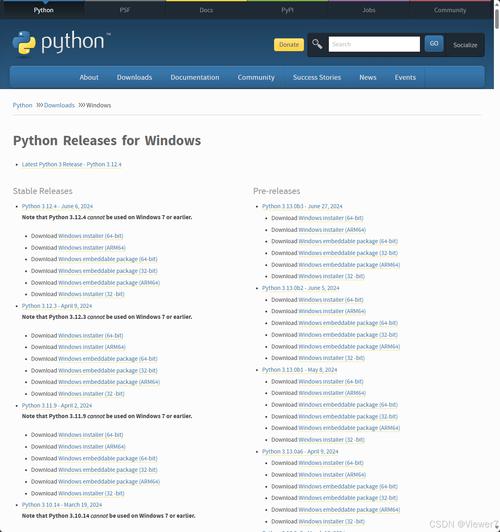The width and height of the screenshot is (500, 532).
Task: Open the Documentation navigation menu
Action: tap(195, 77)
